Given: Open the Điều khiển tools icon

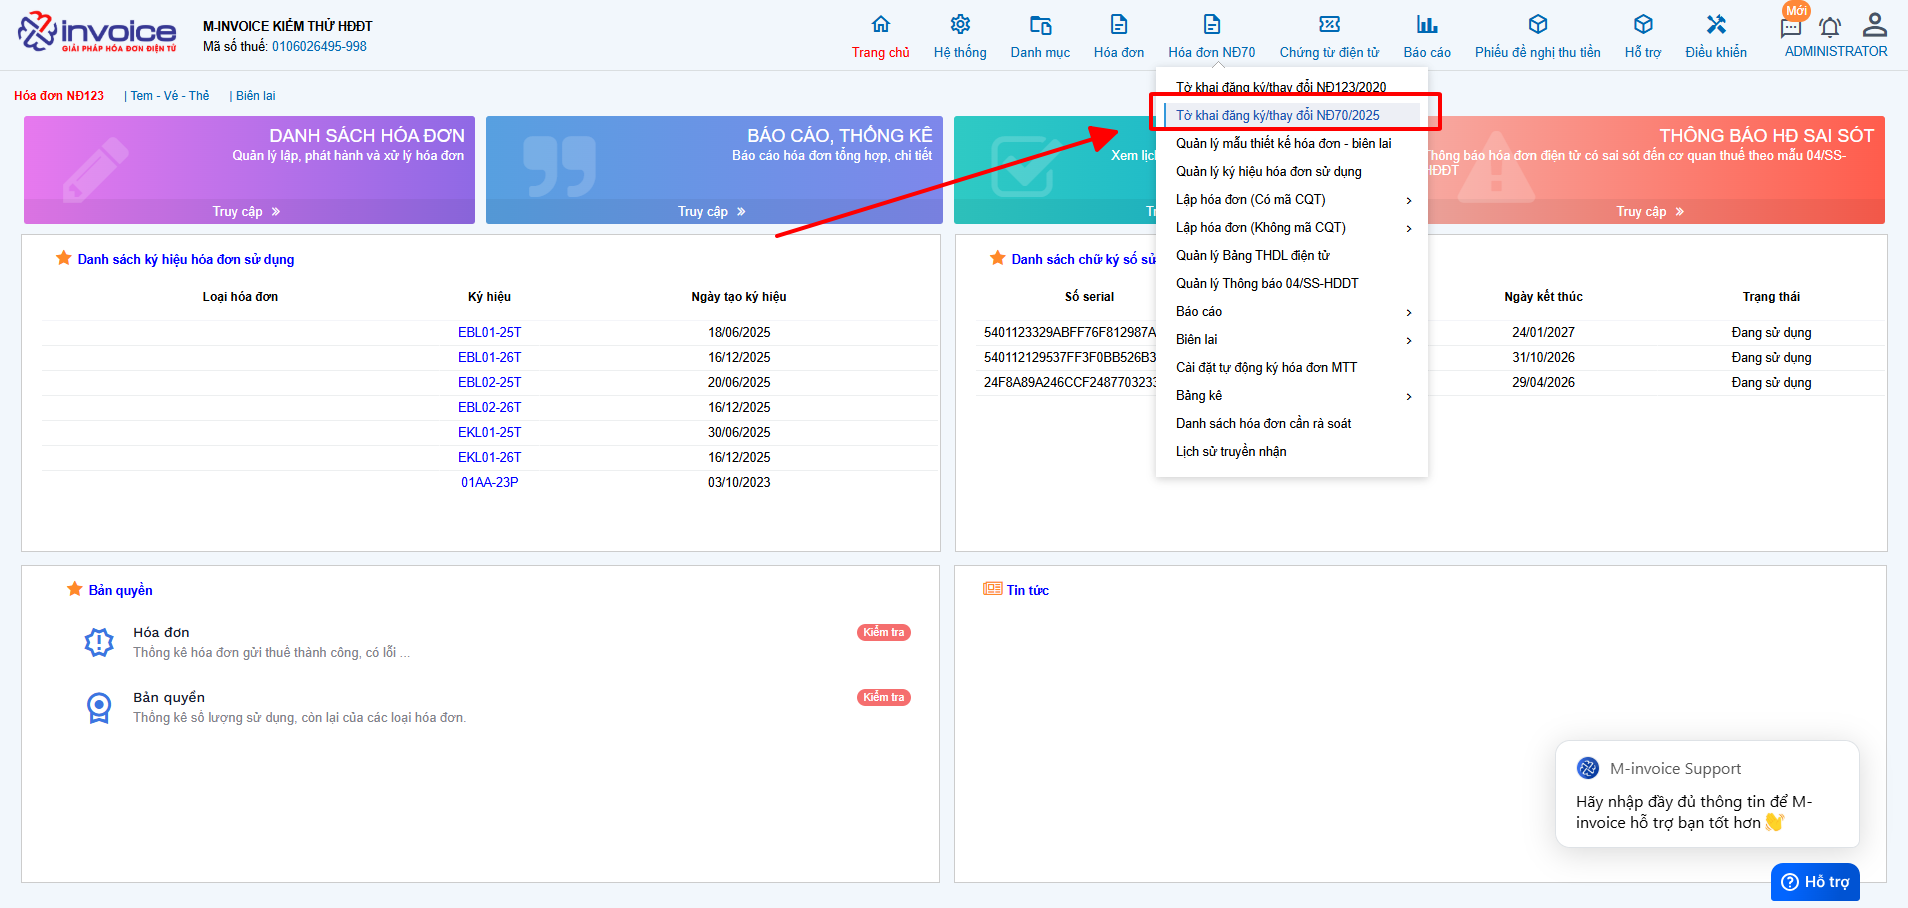Looking at the screenshot, I should (1716, 25).
